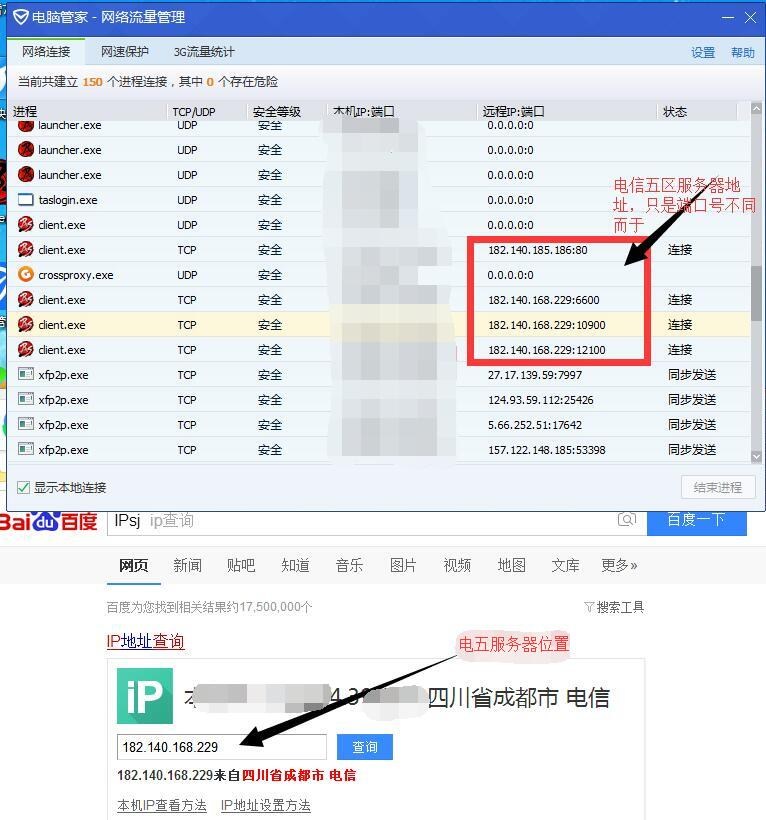The image size is (766, 820).
Task: Select the Baidu 新闻 tab
Action: click(187, 565)
